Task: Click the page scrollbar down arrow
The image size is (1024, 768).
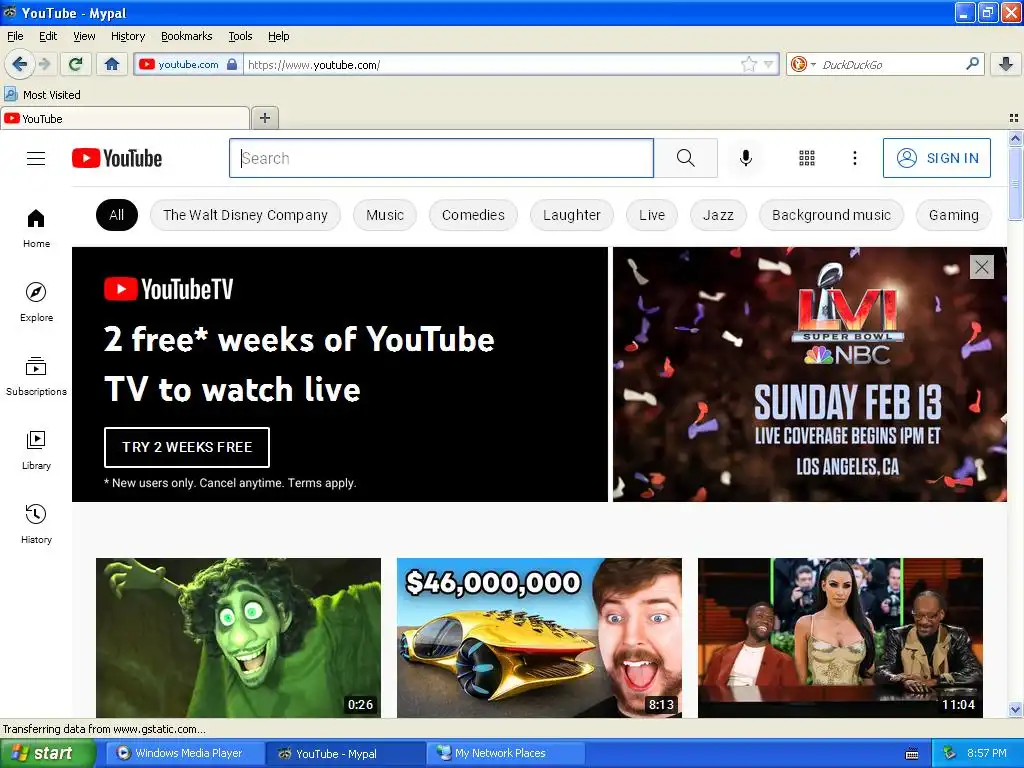Action: pyautogui.click(x=1015, y=709)
